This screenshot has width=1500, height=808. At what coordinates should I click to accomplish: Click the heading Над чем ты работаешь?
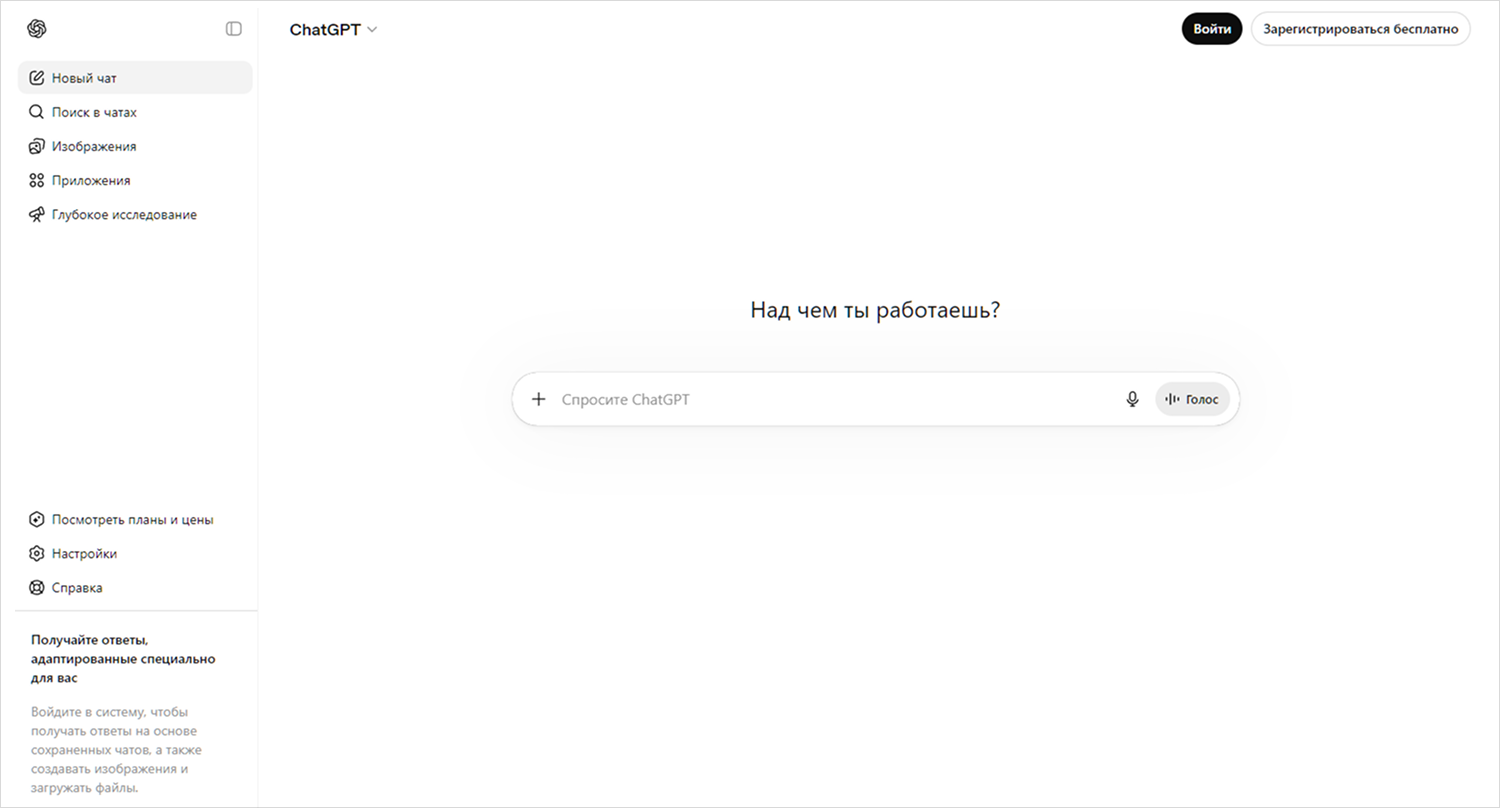[875, 310]
